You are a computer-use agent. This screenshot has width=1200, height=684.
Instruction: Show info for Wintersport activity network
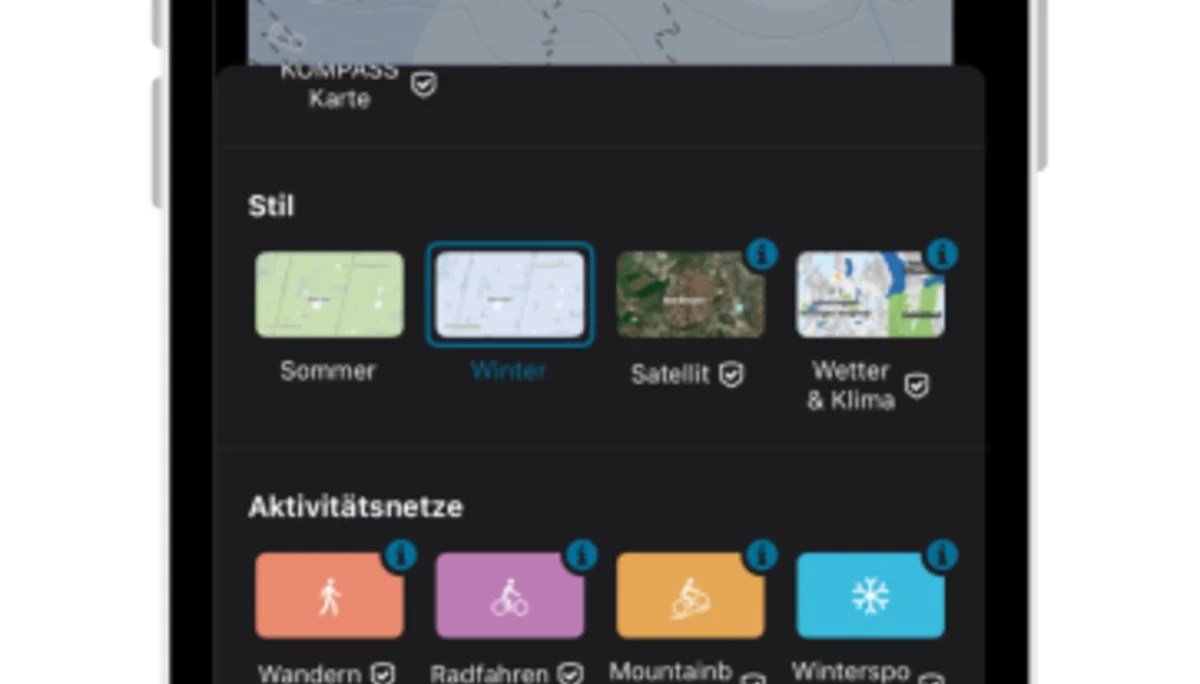coord(941,554)
